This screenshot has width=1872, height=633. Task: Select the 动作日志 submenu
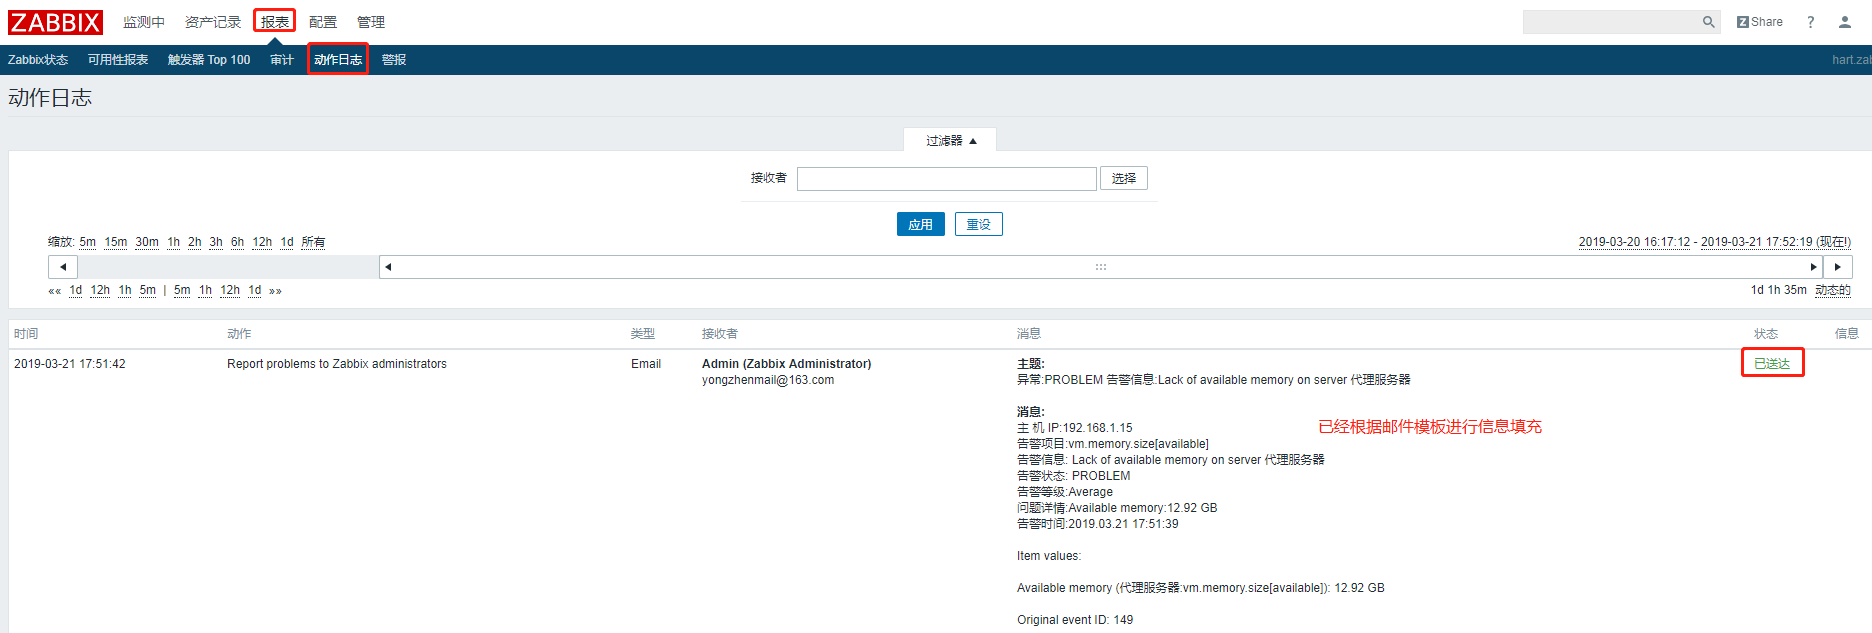point(338,60)
